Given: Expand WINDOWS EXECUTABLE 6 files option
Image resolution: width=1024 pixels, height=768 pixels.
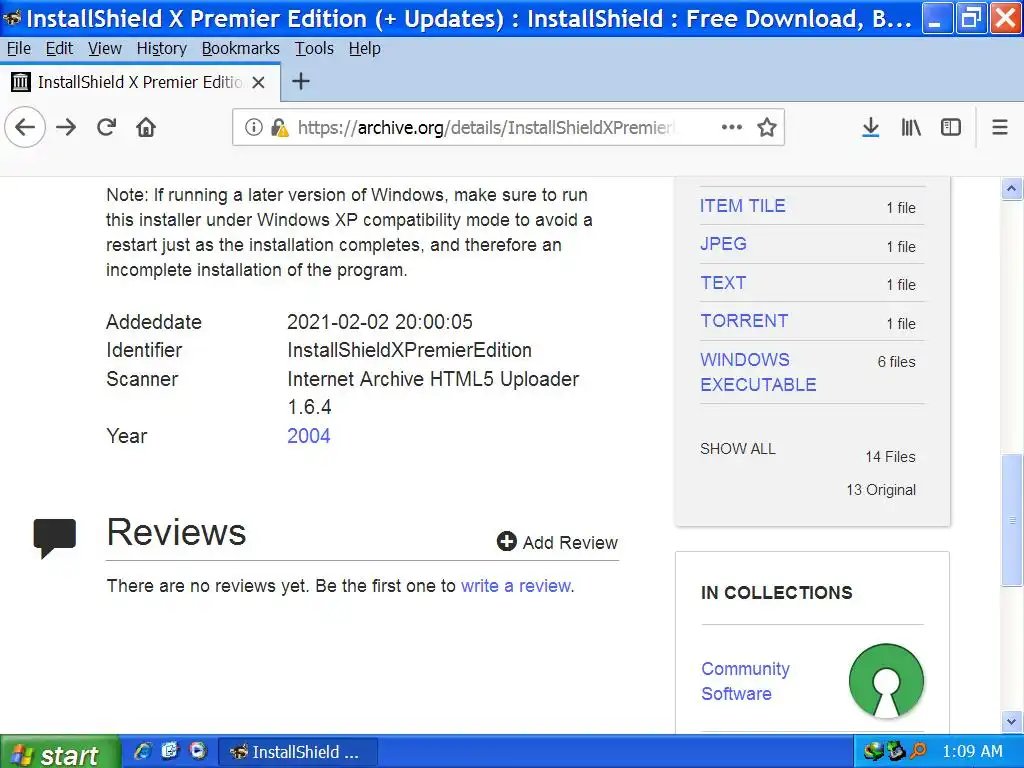Looking at the screenshot, I should tap(758, 372).
